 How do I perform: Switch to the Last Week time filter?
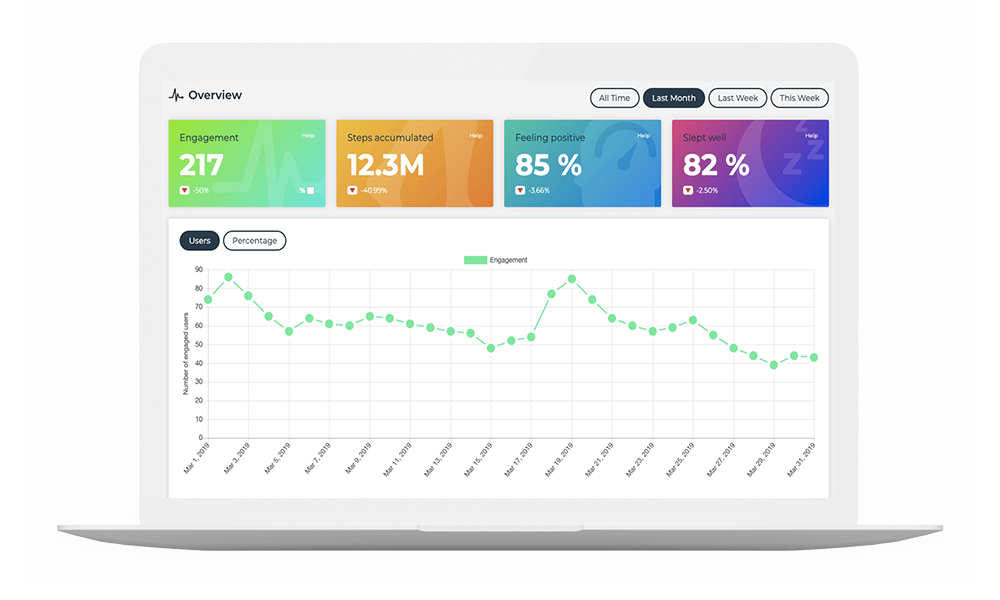click(x=737, y=97)
